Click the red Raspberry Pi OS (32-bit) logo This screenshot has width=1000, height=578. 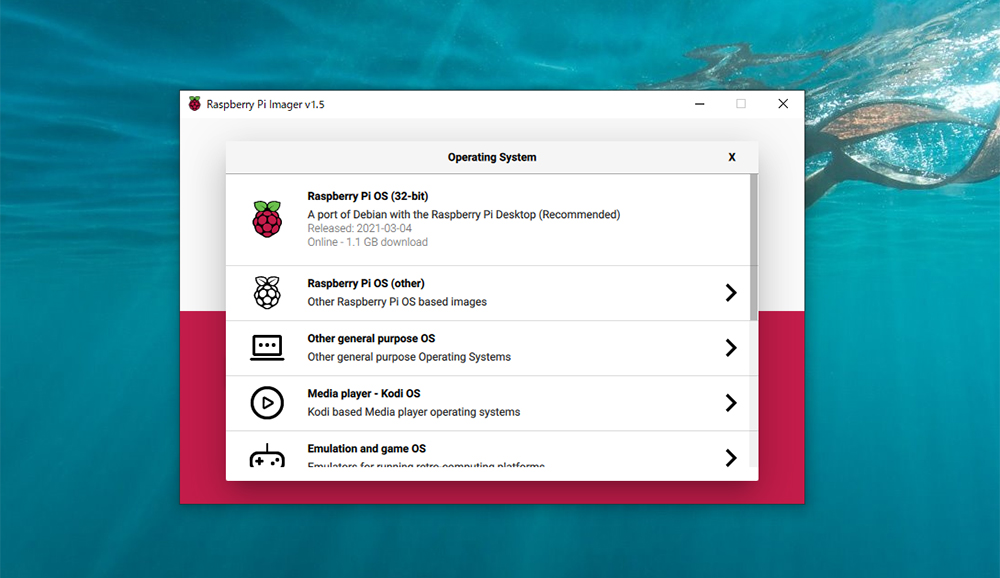point(267,219)
